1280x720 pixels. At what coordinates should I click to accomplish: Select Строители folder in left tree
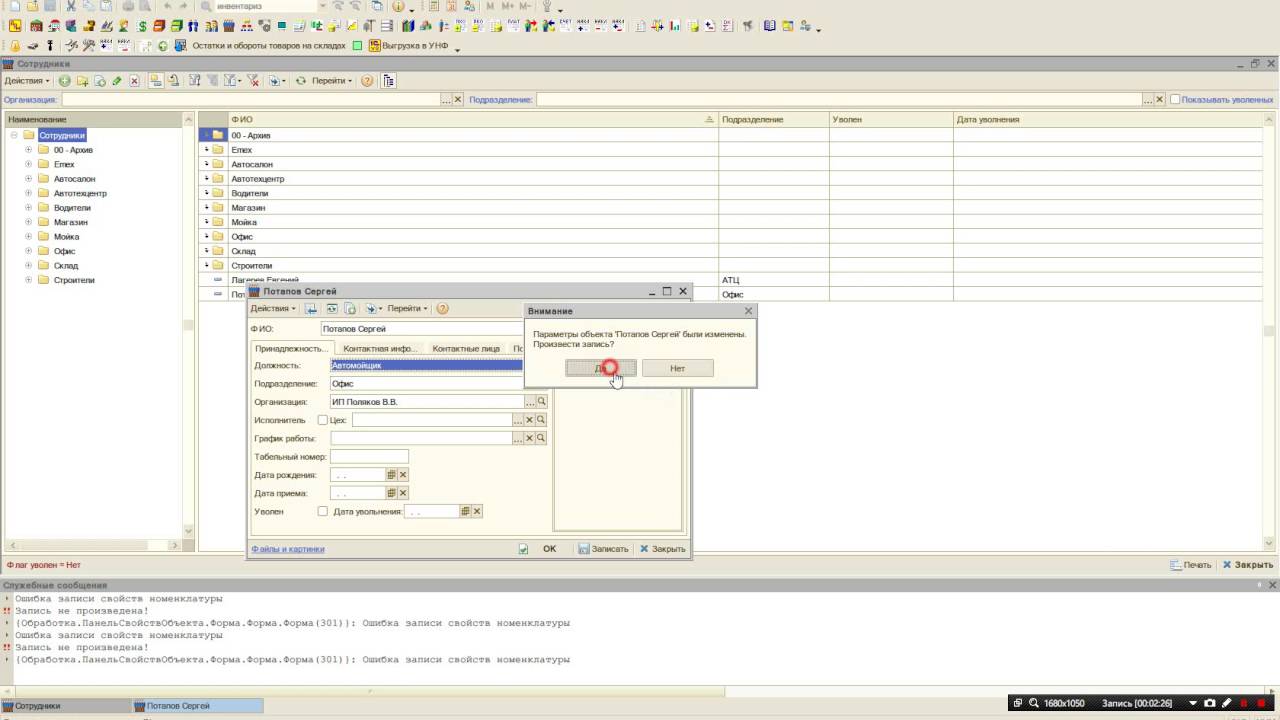click(x=74, y=280)
